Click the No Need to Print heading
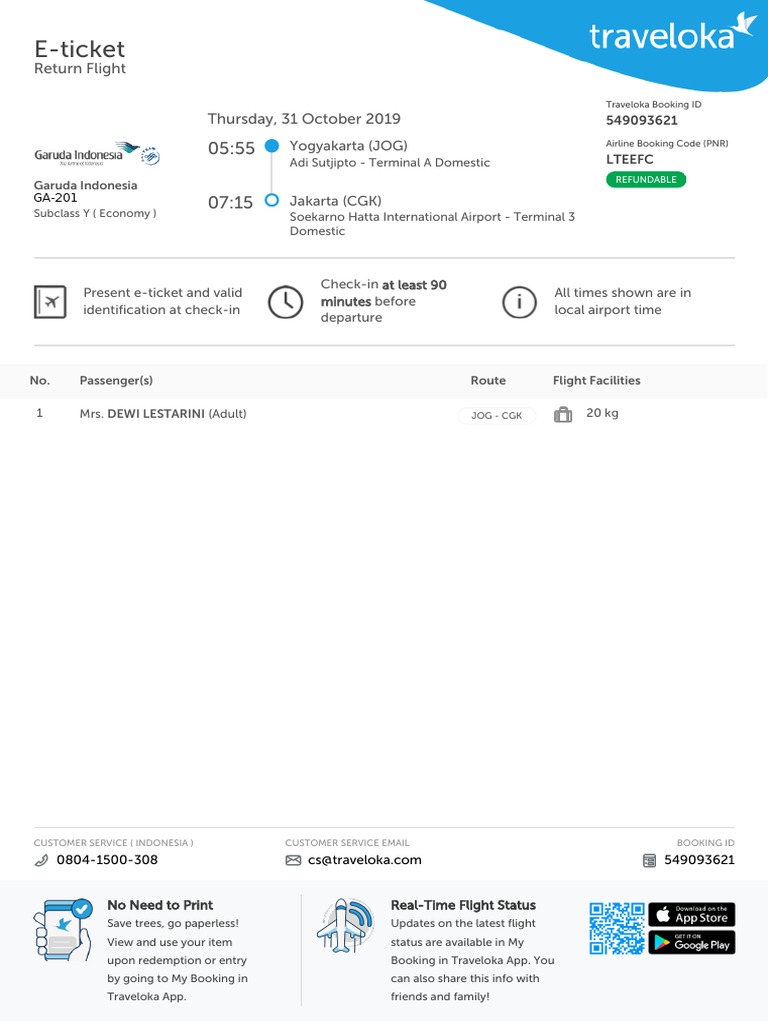Image resolution: width=768 pixels, height=1024 pixels. point(160,905)
